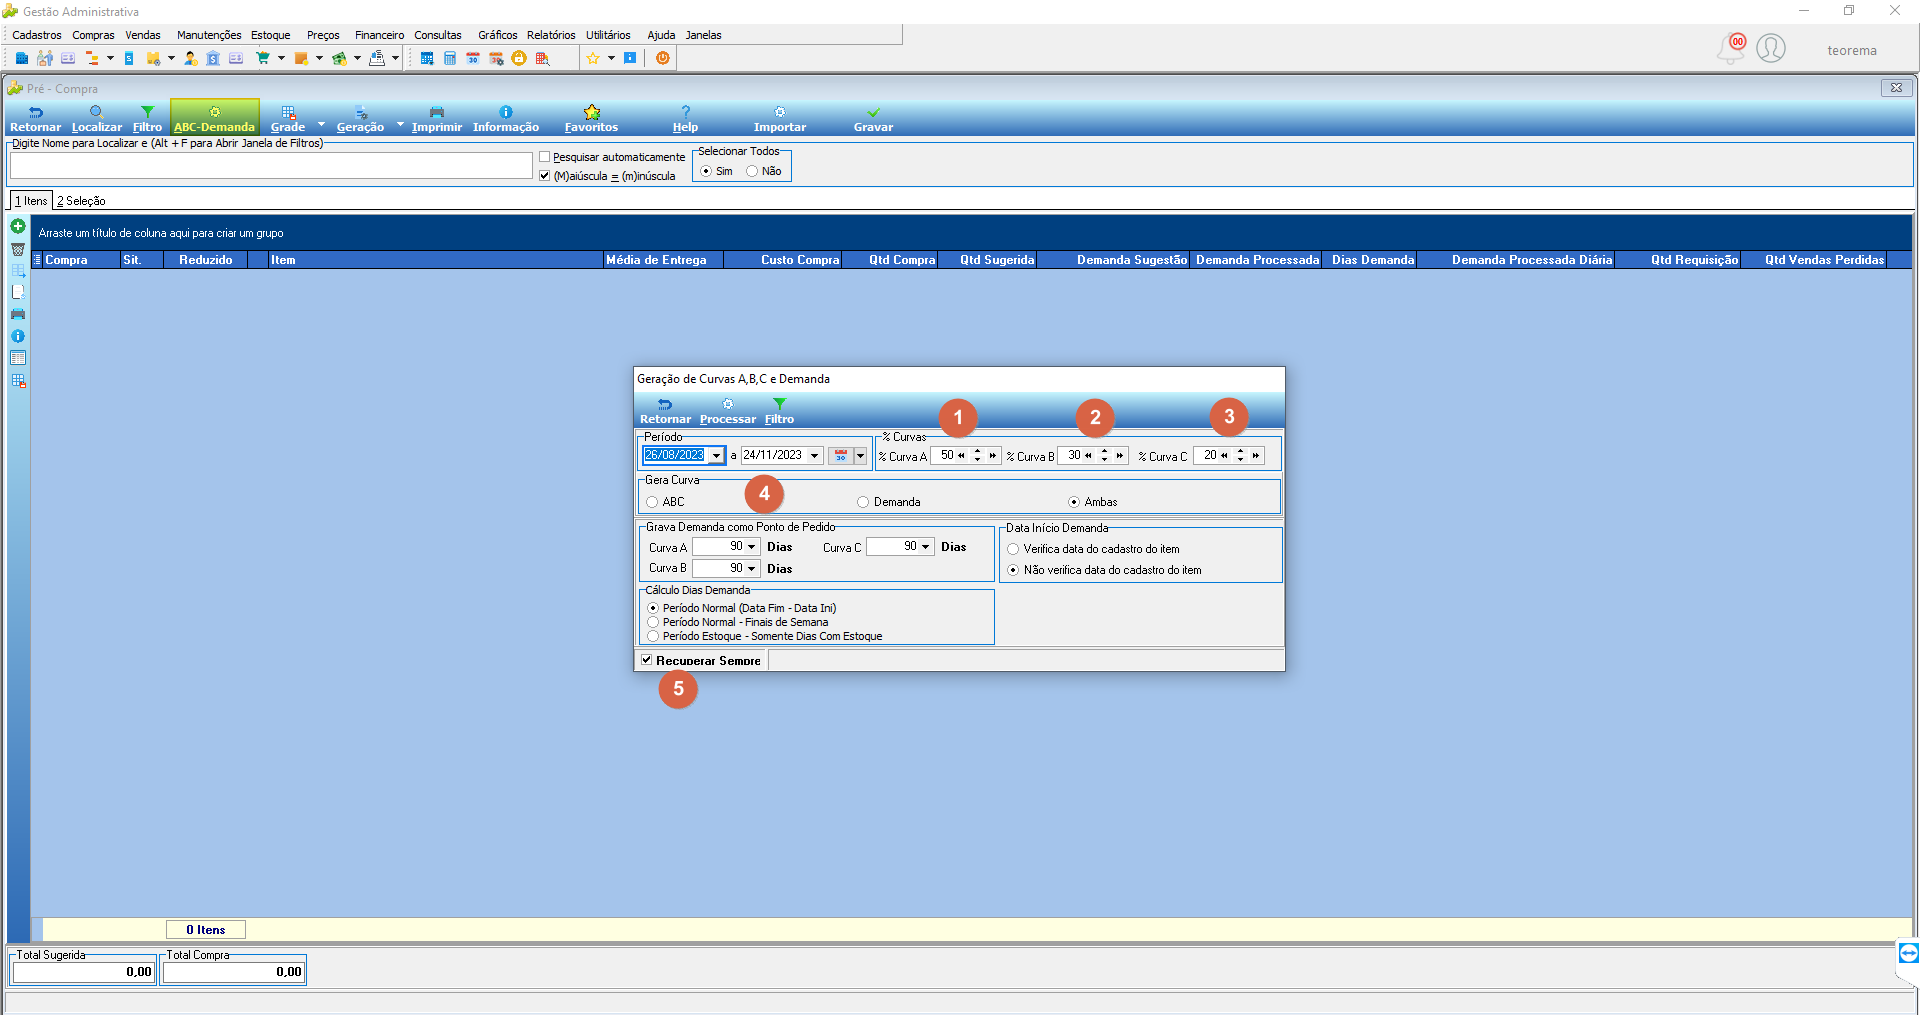
Task: Expand the Curva A dias dropdown
Action: pyautogui.click(x=752, y=547)
